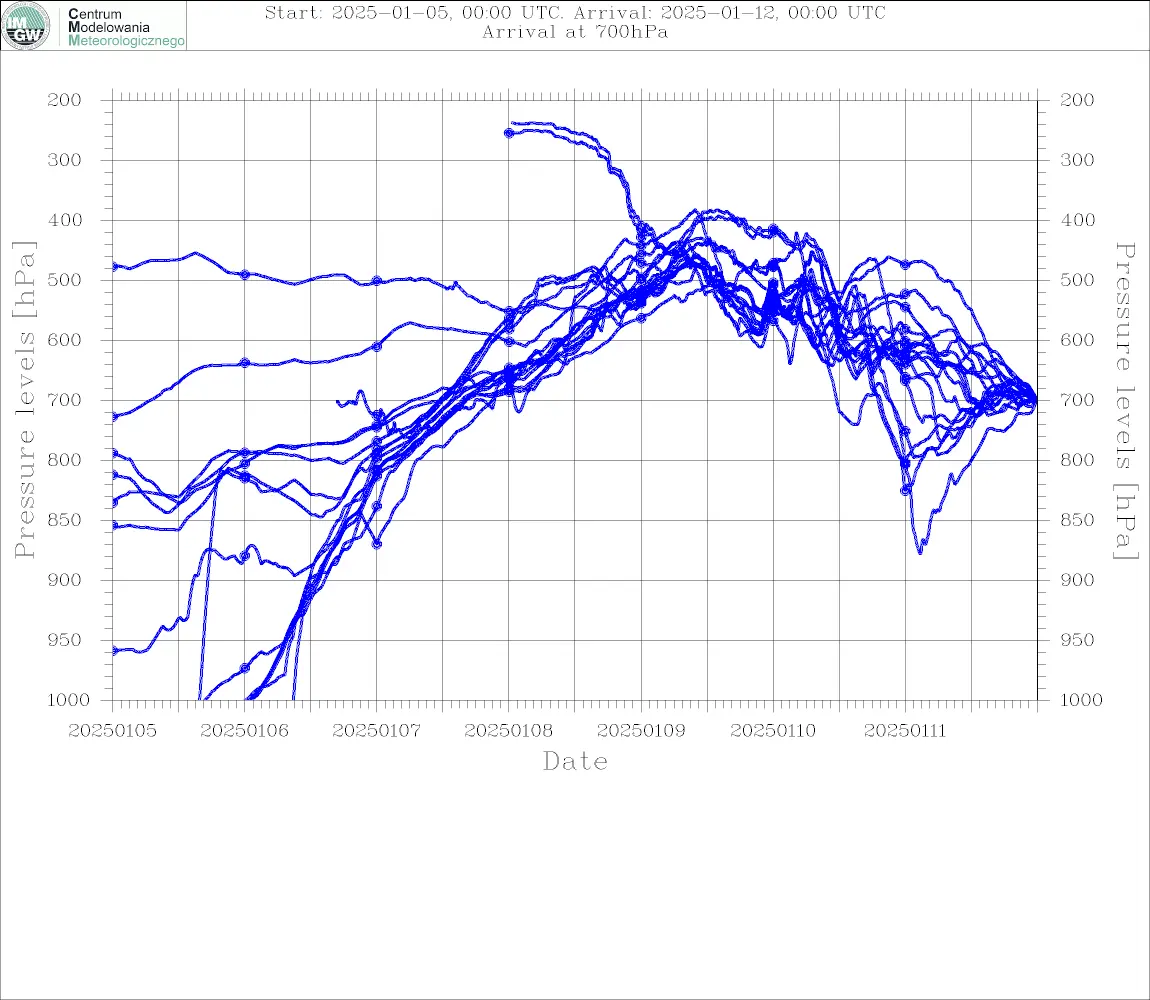Click the left axis 800 label
Image resolution: width=1150 pixels, height=1000 pixels.
coord(65,460)
